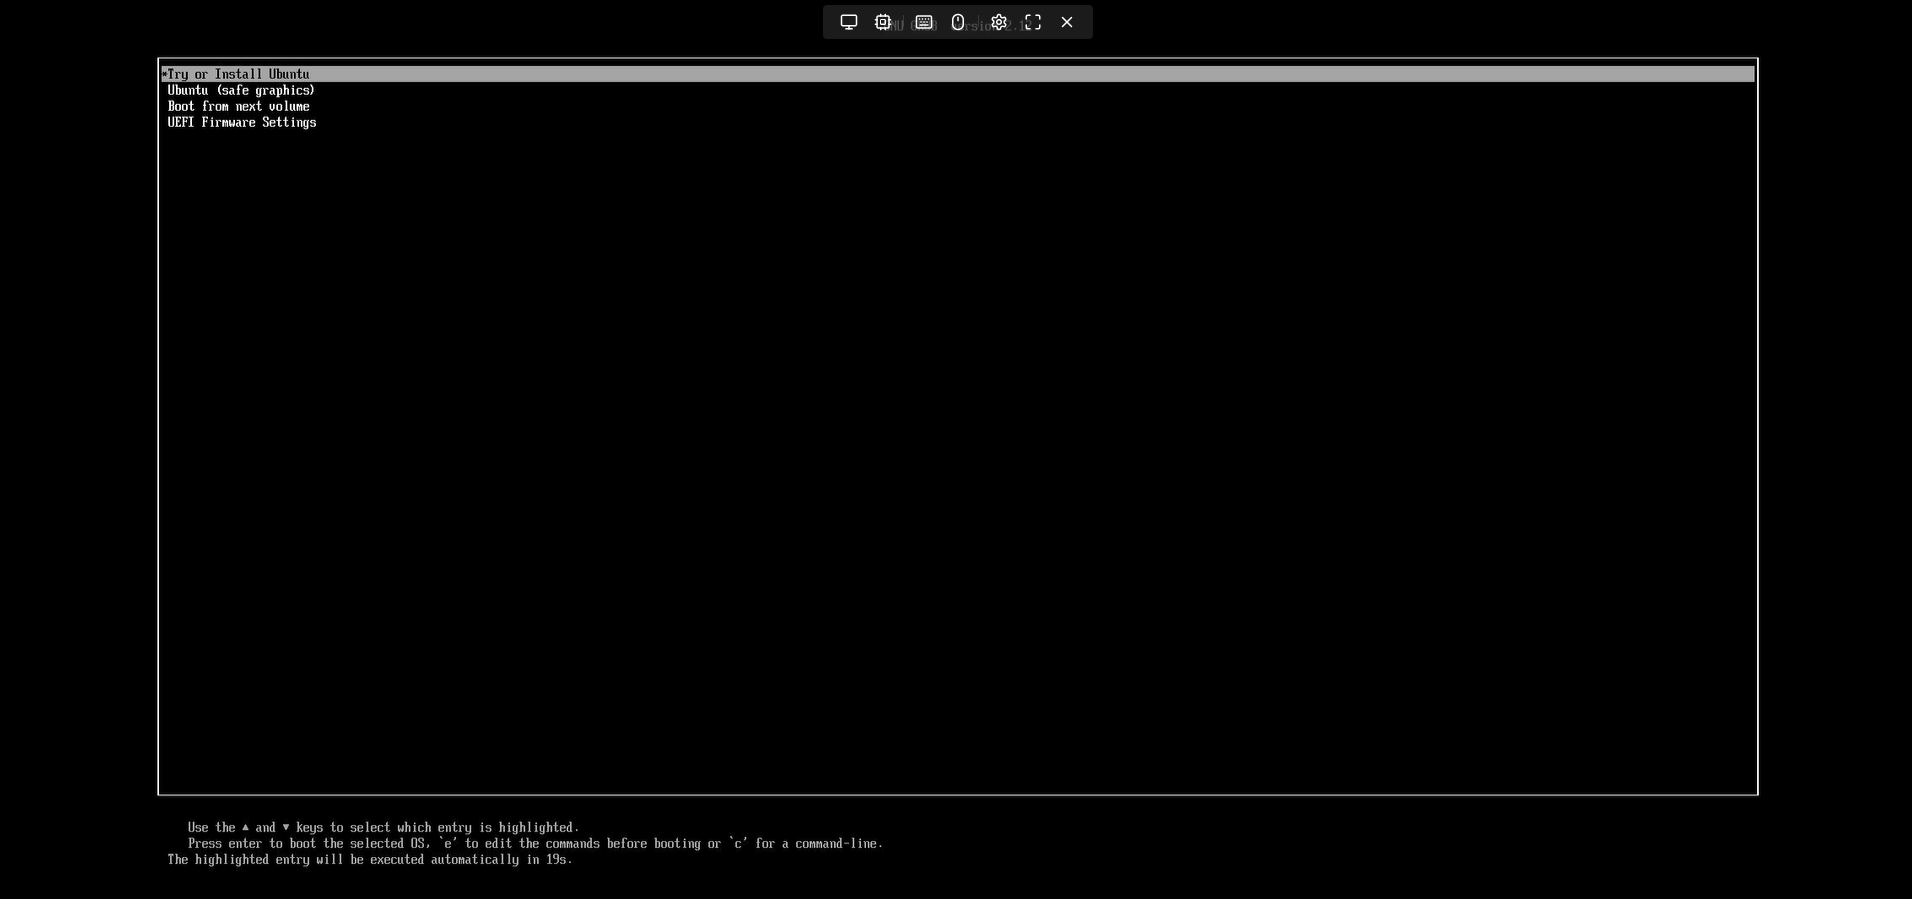Close the remote console toolbar

1067,22
